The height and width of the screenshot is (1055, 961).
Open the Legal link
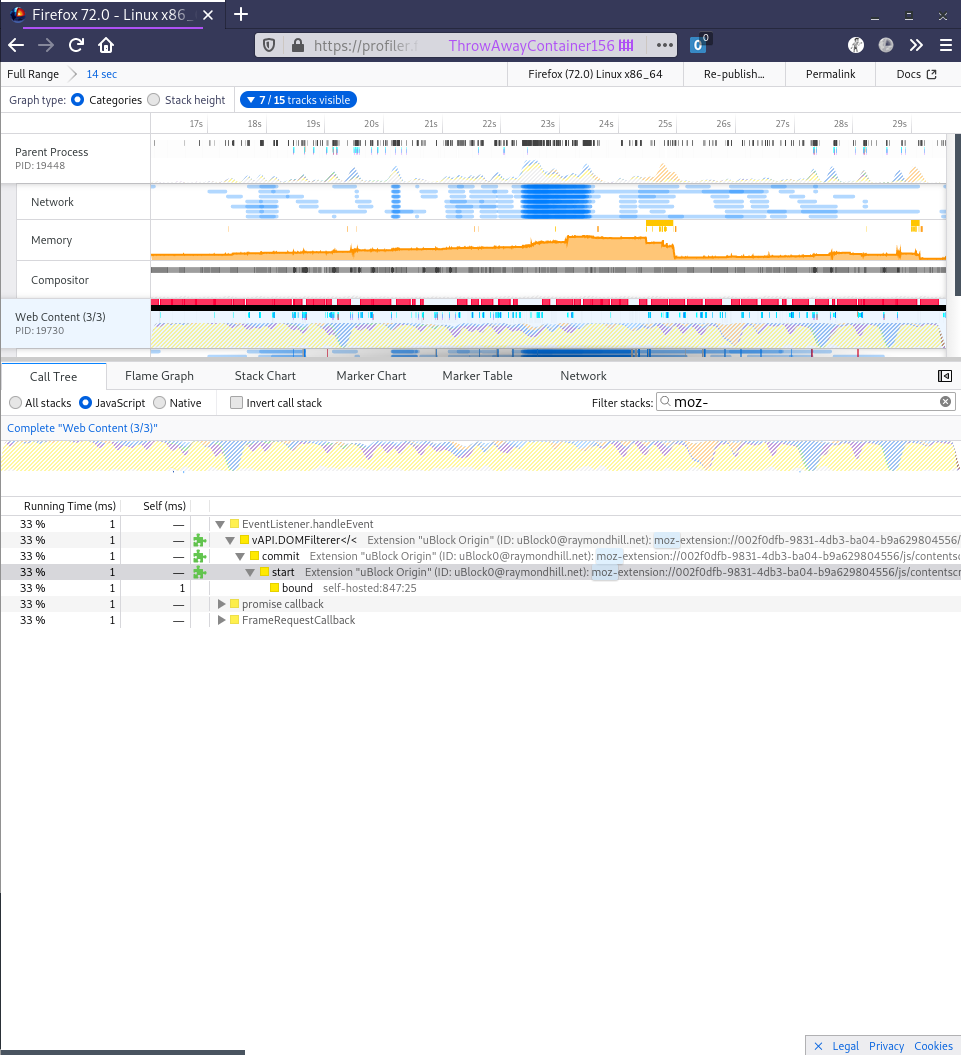[845, 1046]
